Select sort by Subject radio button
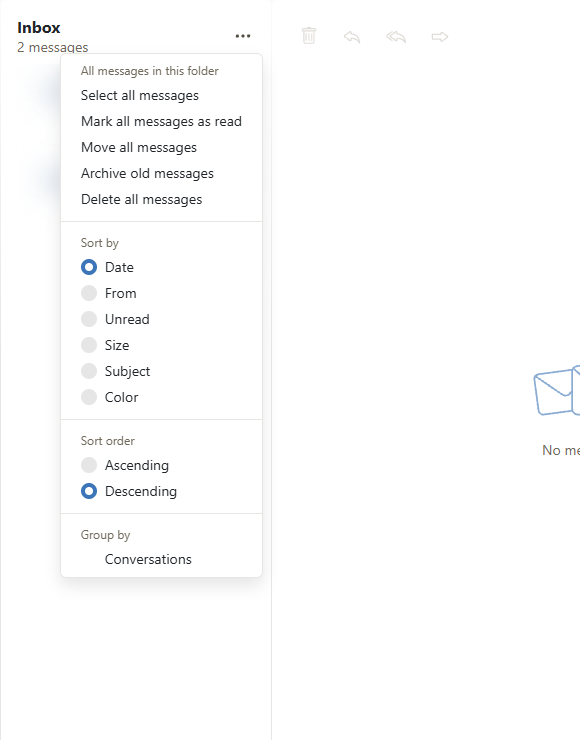The height and width of the screenshot is (740, 580). (89, 371)
